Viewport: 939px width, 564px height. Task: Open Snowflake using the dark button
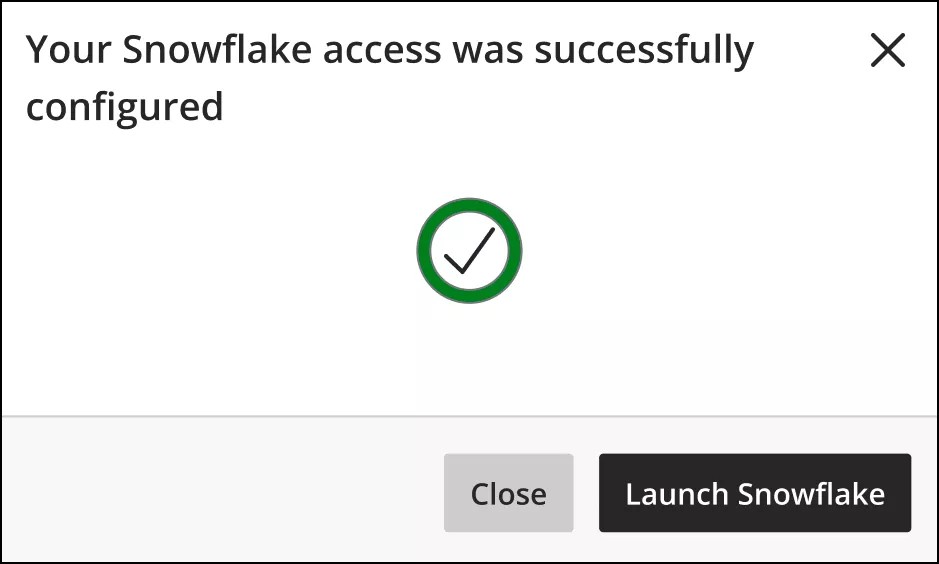754,493
